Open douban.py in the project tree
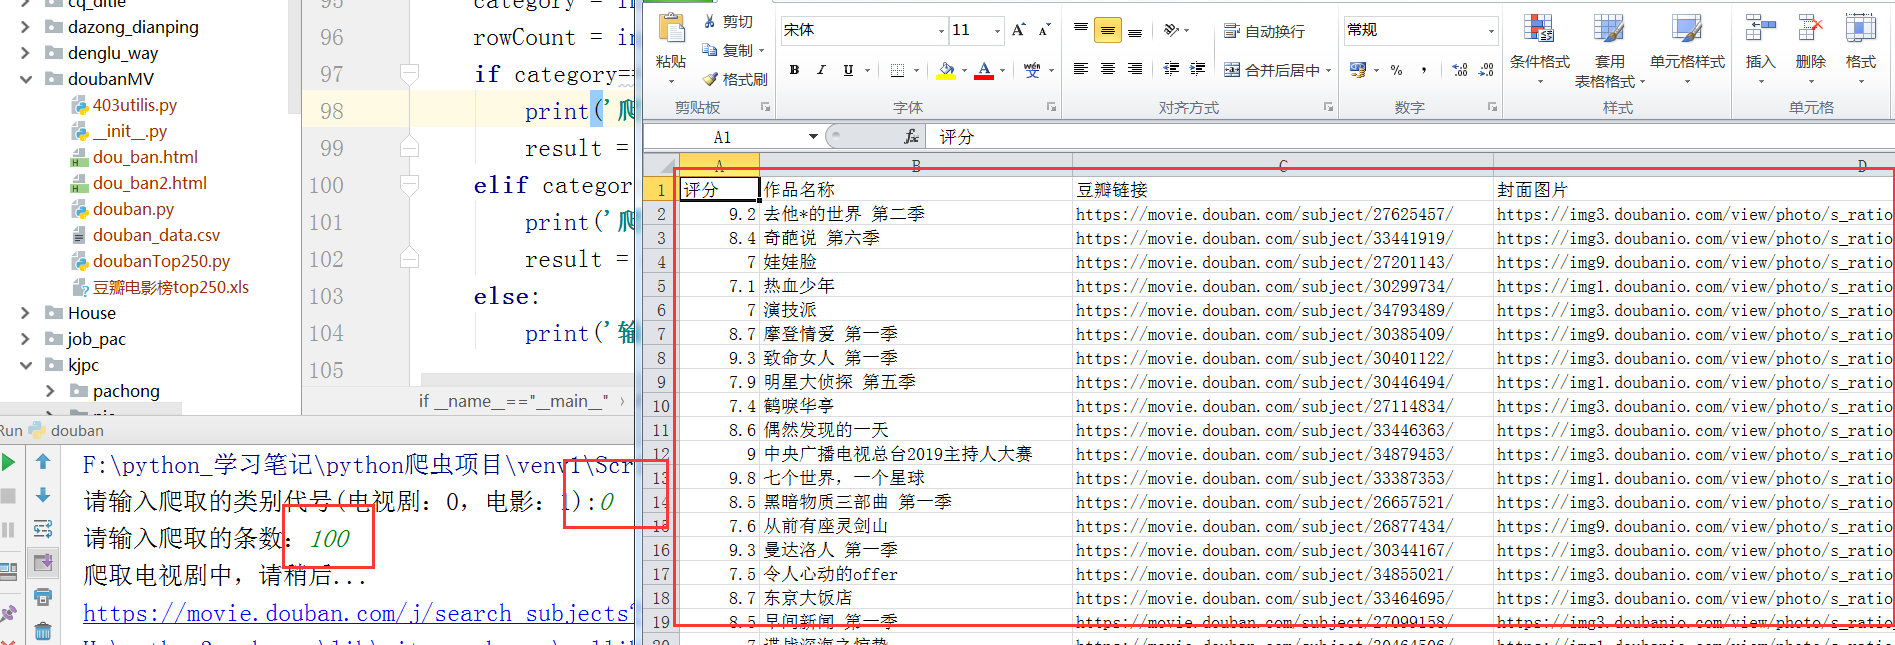The width and height of the screenshot is (1895, 645). pos(133,209)
